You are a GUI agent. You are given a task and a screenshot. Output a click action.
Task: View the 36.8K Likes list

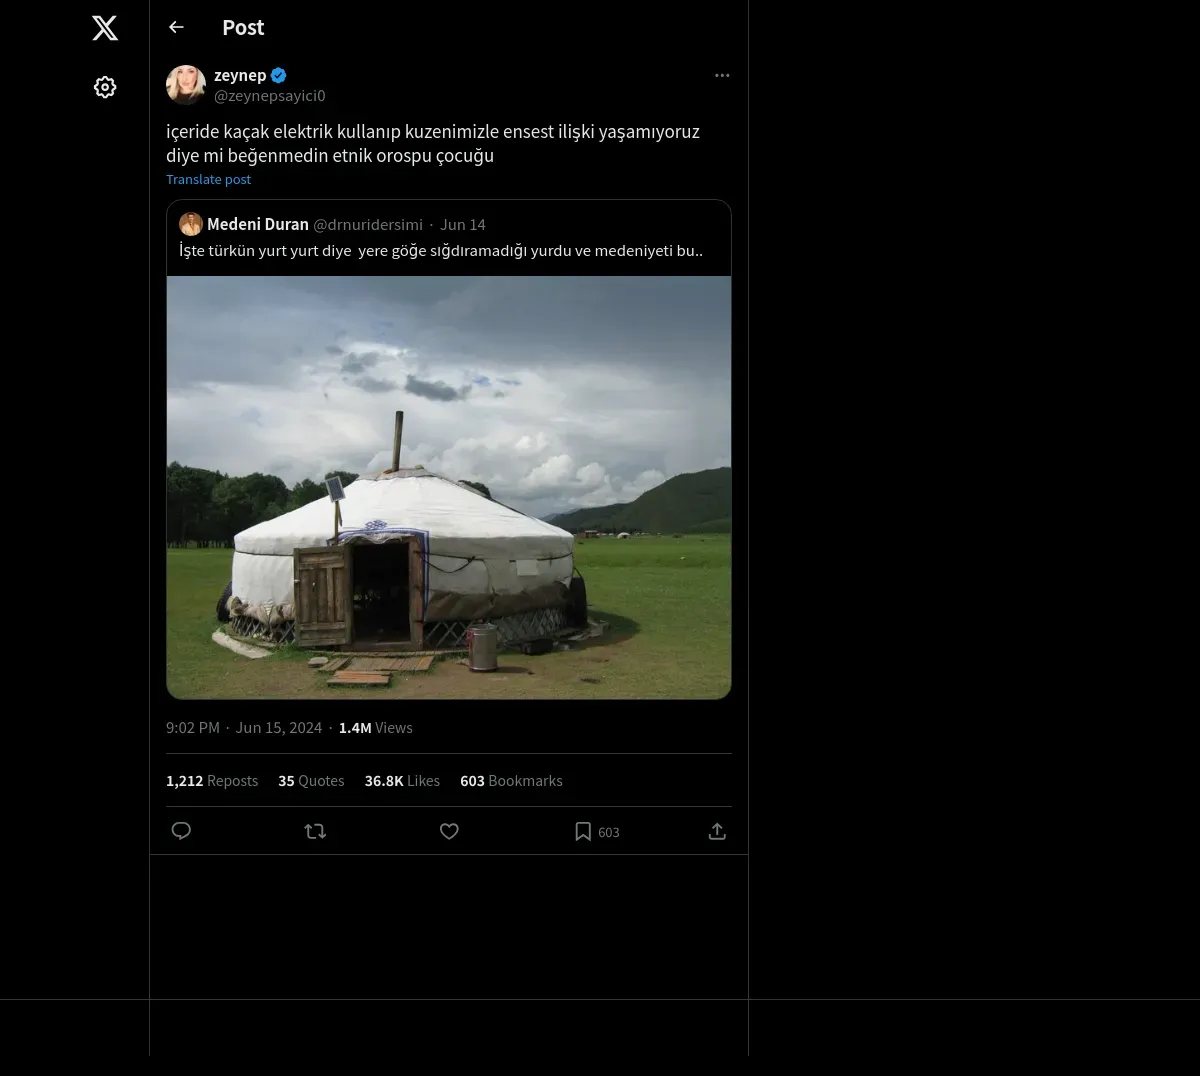pos(402,781)
